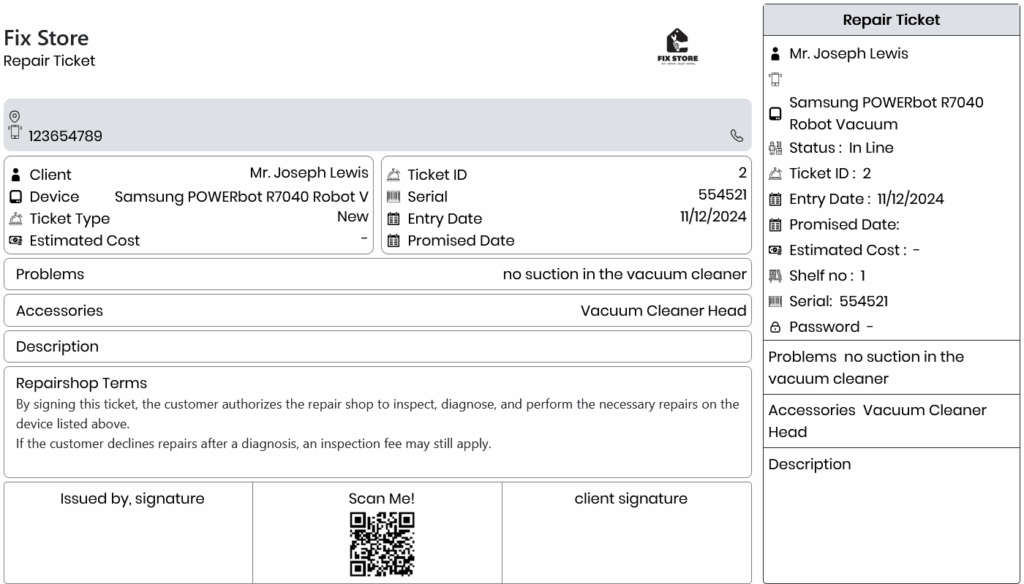The height and width of the screenshot is (584, 1024).
Task: Click the tablet icon beside the Device label
Action: [16, 197]
